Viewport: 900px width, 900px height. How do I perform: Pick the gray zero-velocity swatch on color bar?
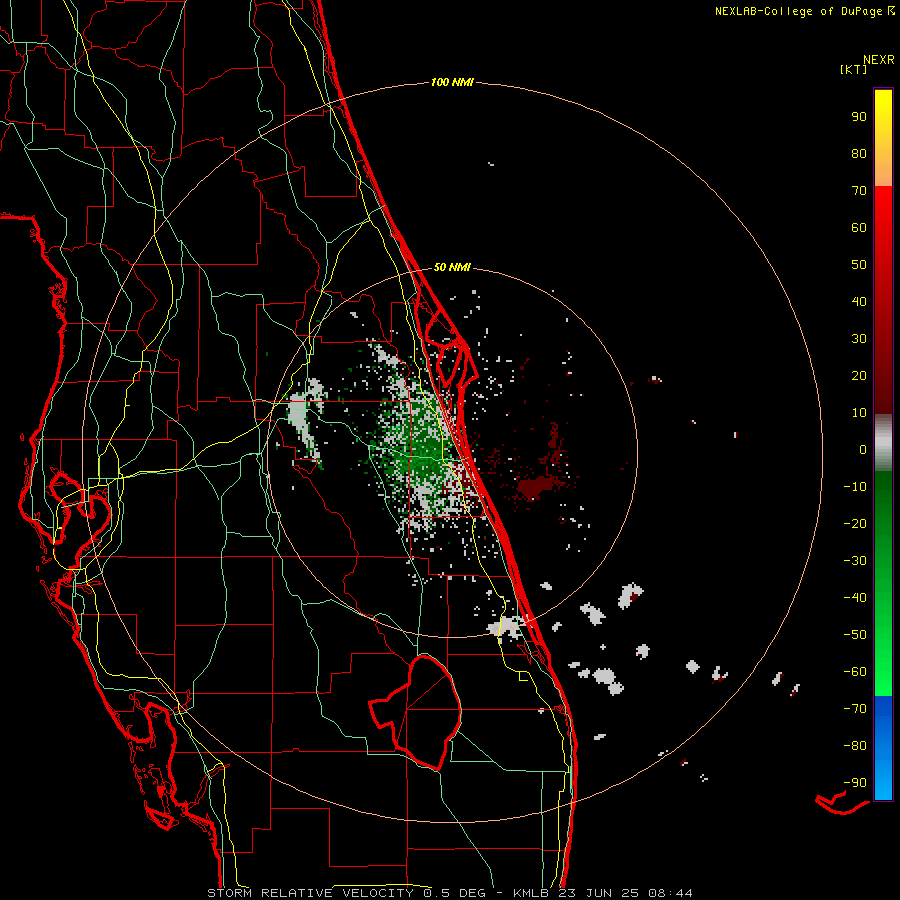[883, 443]
